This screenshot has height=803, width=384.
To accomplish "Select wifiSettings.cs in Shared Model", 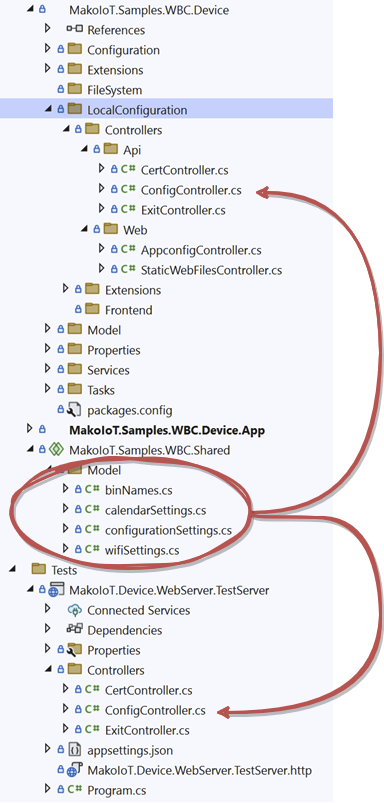I will (142, 550).
